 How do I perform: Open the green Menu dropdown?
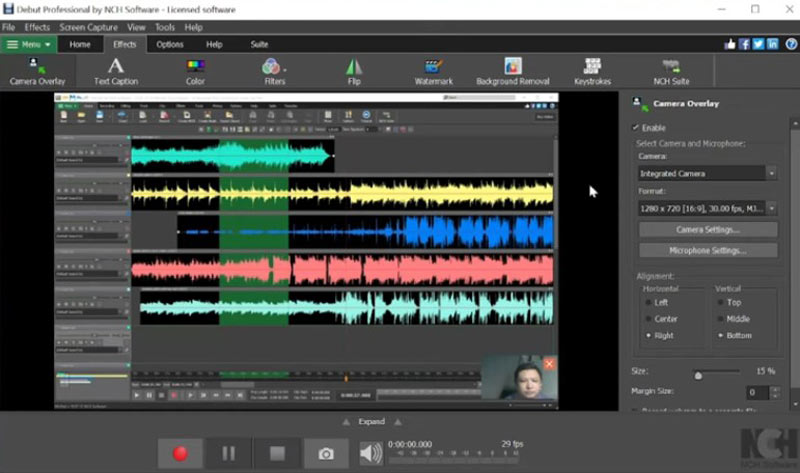point(28,44)
